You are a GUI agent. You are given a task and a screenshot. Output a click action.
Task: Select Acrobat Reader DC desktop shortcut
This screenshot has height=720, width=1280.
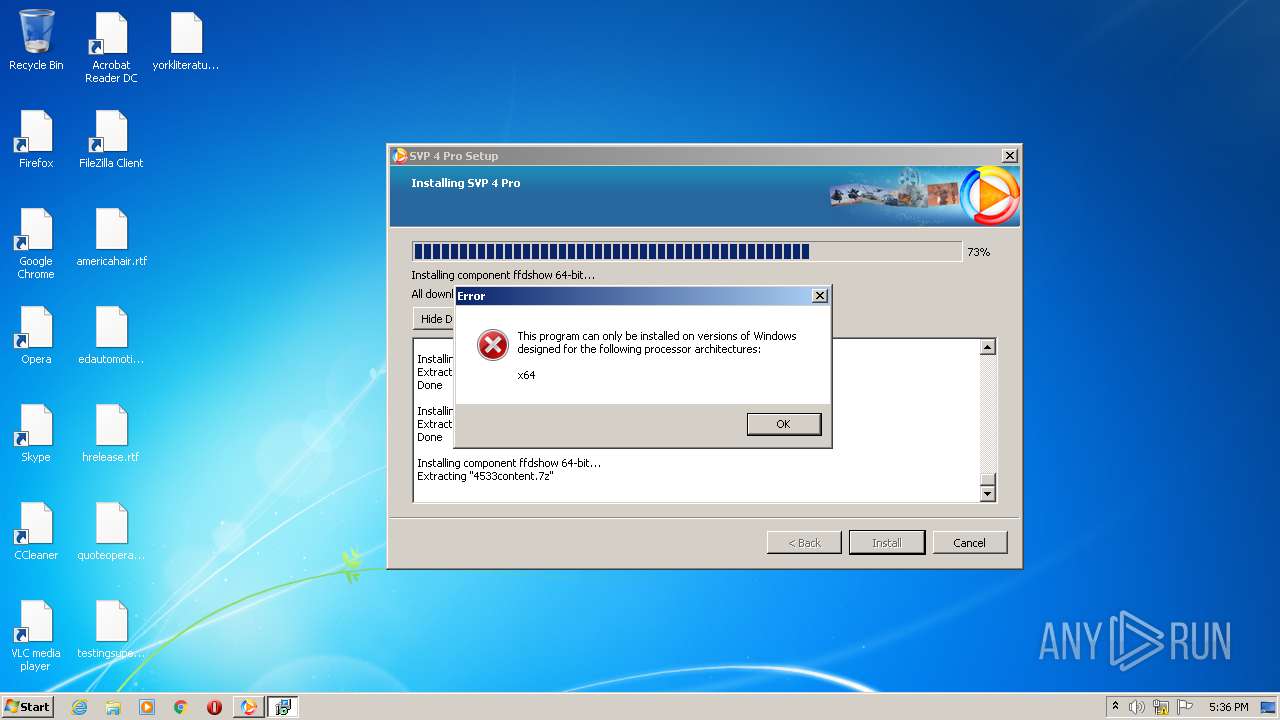tap(111, 47)
